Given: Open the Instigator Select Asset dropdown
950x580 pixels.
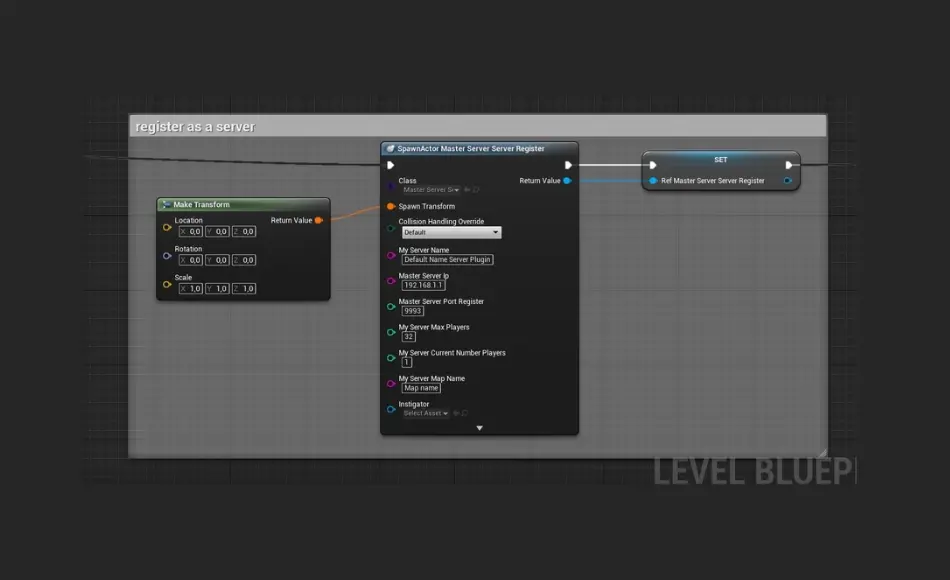Looking at the screenshot, I should tap(427, 413).
